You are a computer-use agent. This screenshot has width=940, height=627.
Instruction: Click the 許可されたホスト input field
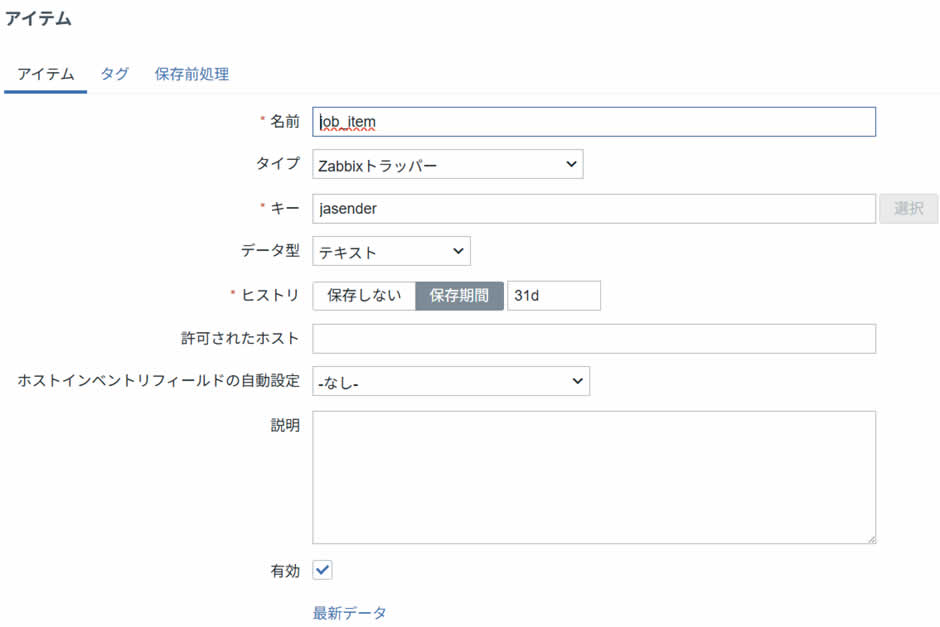(595, 338)
